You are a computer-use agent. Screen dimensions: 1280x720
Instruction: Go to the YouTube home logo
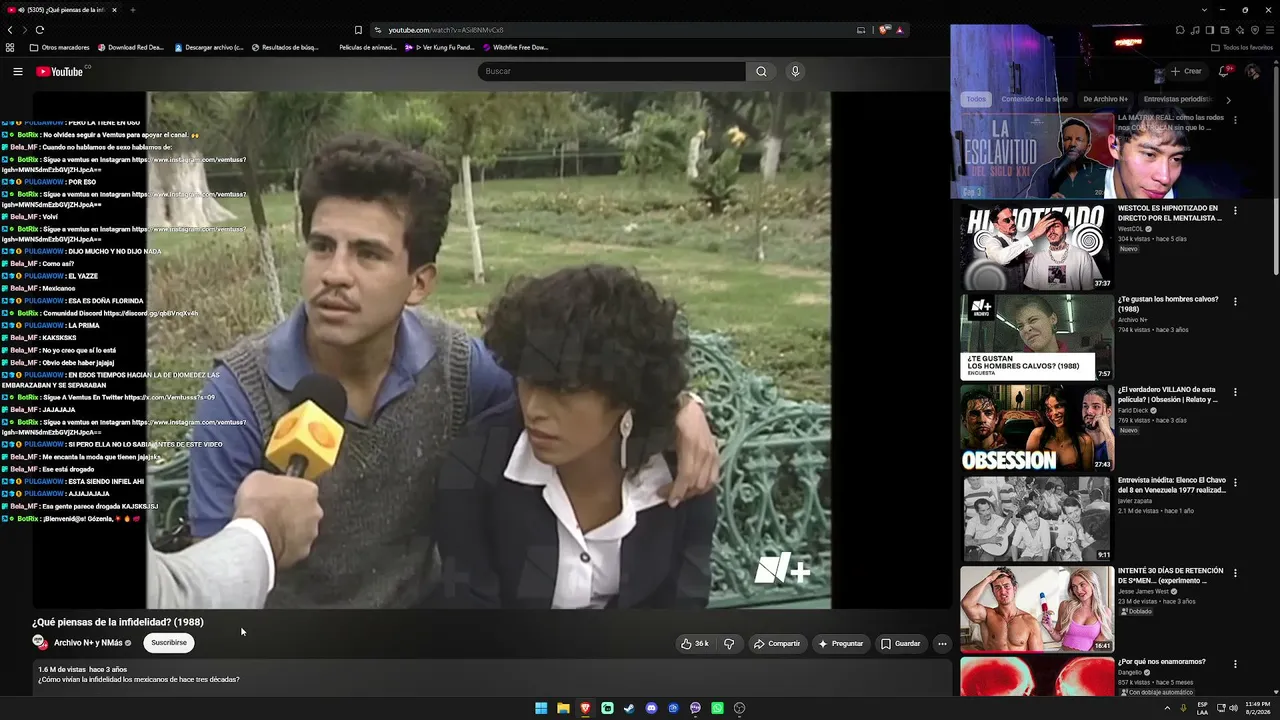(61, 71)
